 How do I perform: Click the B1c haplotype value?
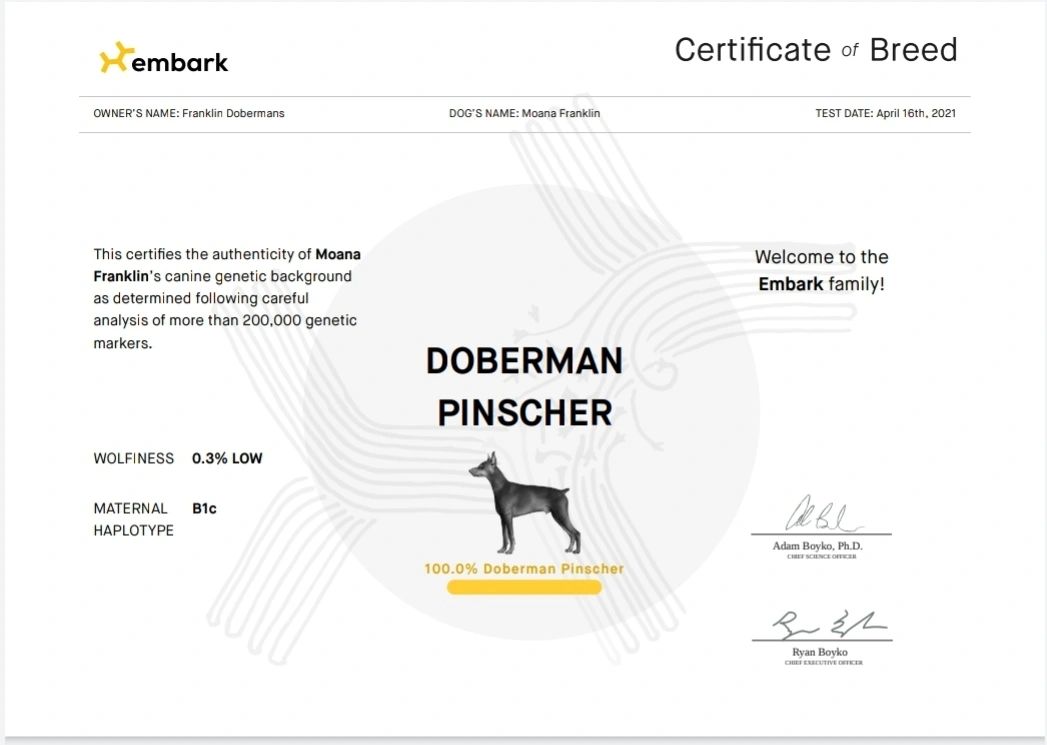coord(204,509)
